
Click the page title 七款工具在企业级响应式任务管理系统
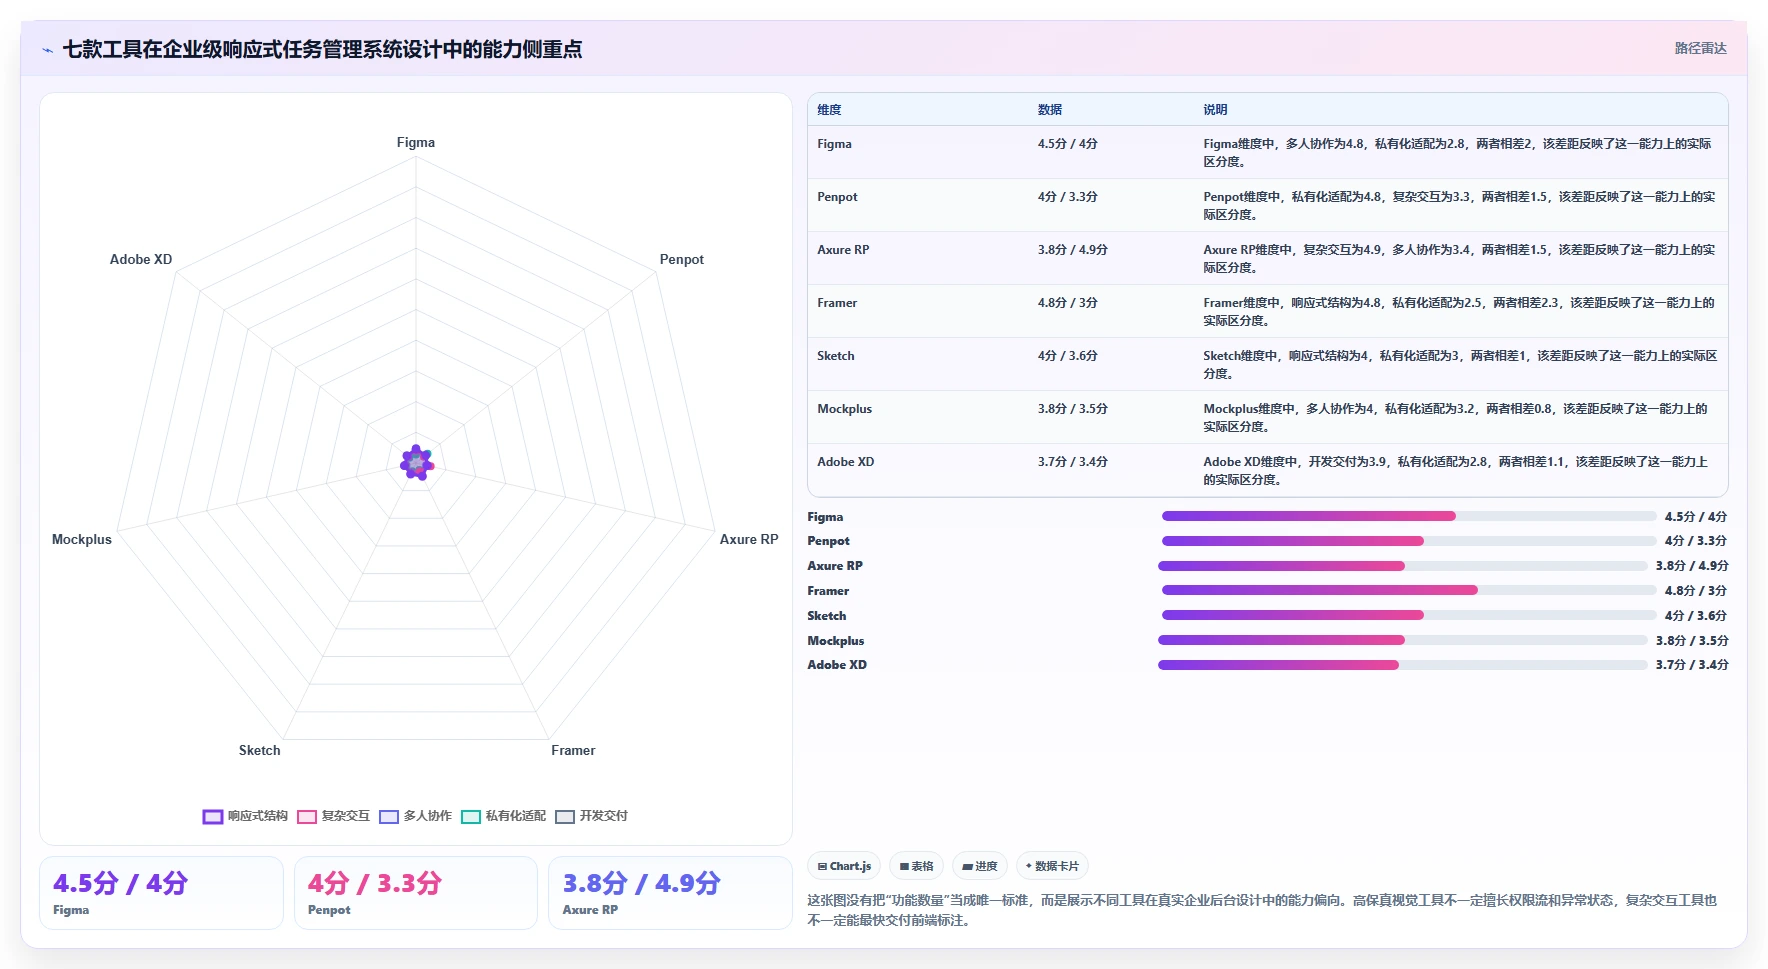pyautogui.click(x=322, y=49)
